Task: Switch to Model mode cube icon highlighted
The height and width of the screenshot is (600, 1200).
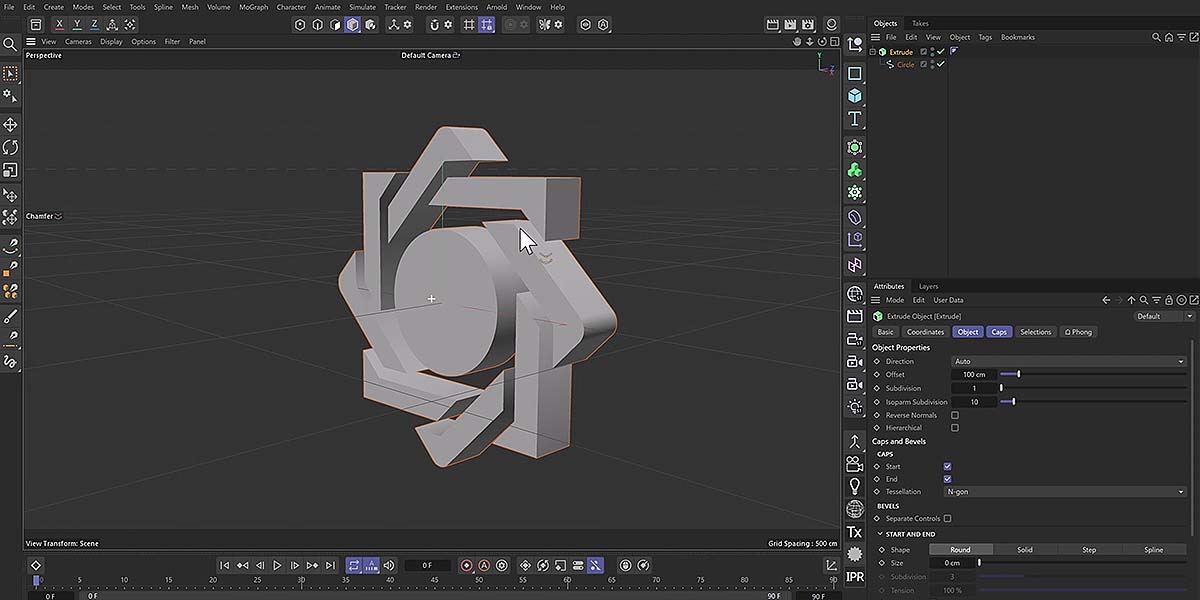Action: click(352, 24)
